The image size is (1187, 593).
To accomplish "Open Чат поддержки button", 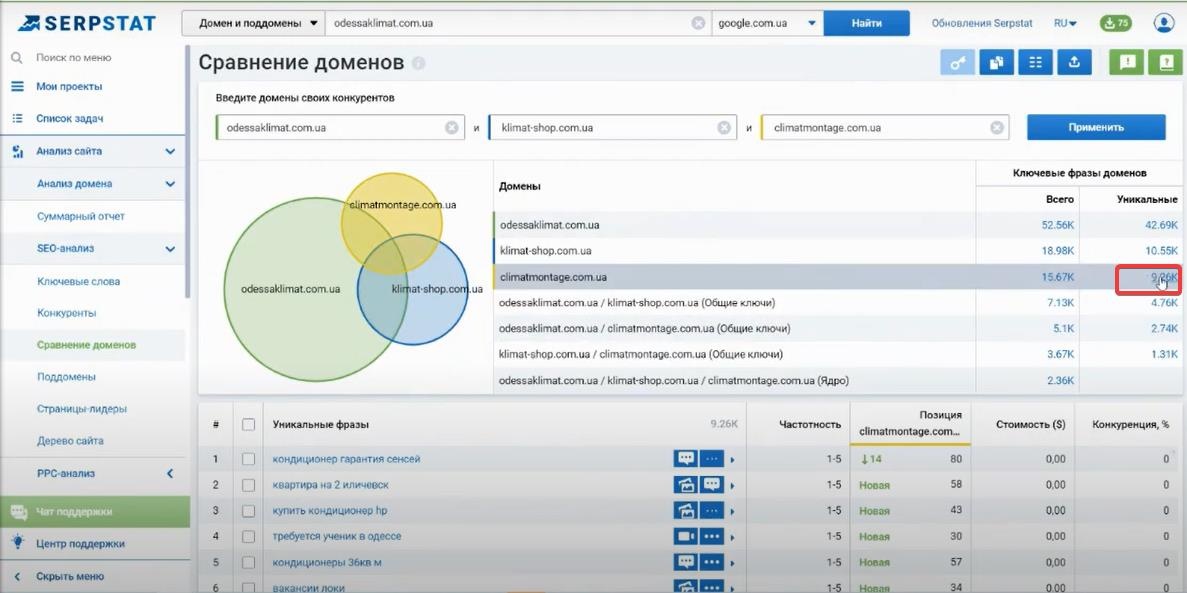I will 95,511.
